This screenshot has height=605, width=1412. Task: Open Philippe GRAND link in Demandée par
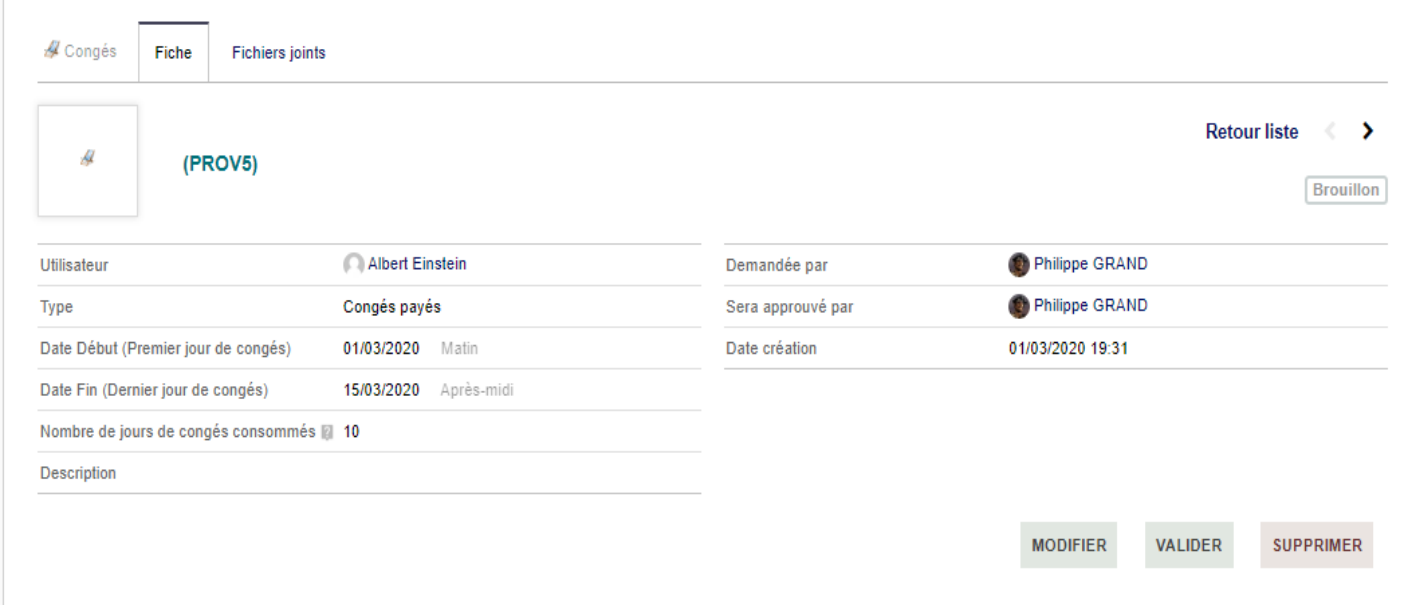click(1090, 264)
